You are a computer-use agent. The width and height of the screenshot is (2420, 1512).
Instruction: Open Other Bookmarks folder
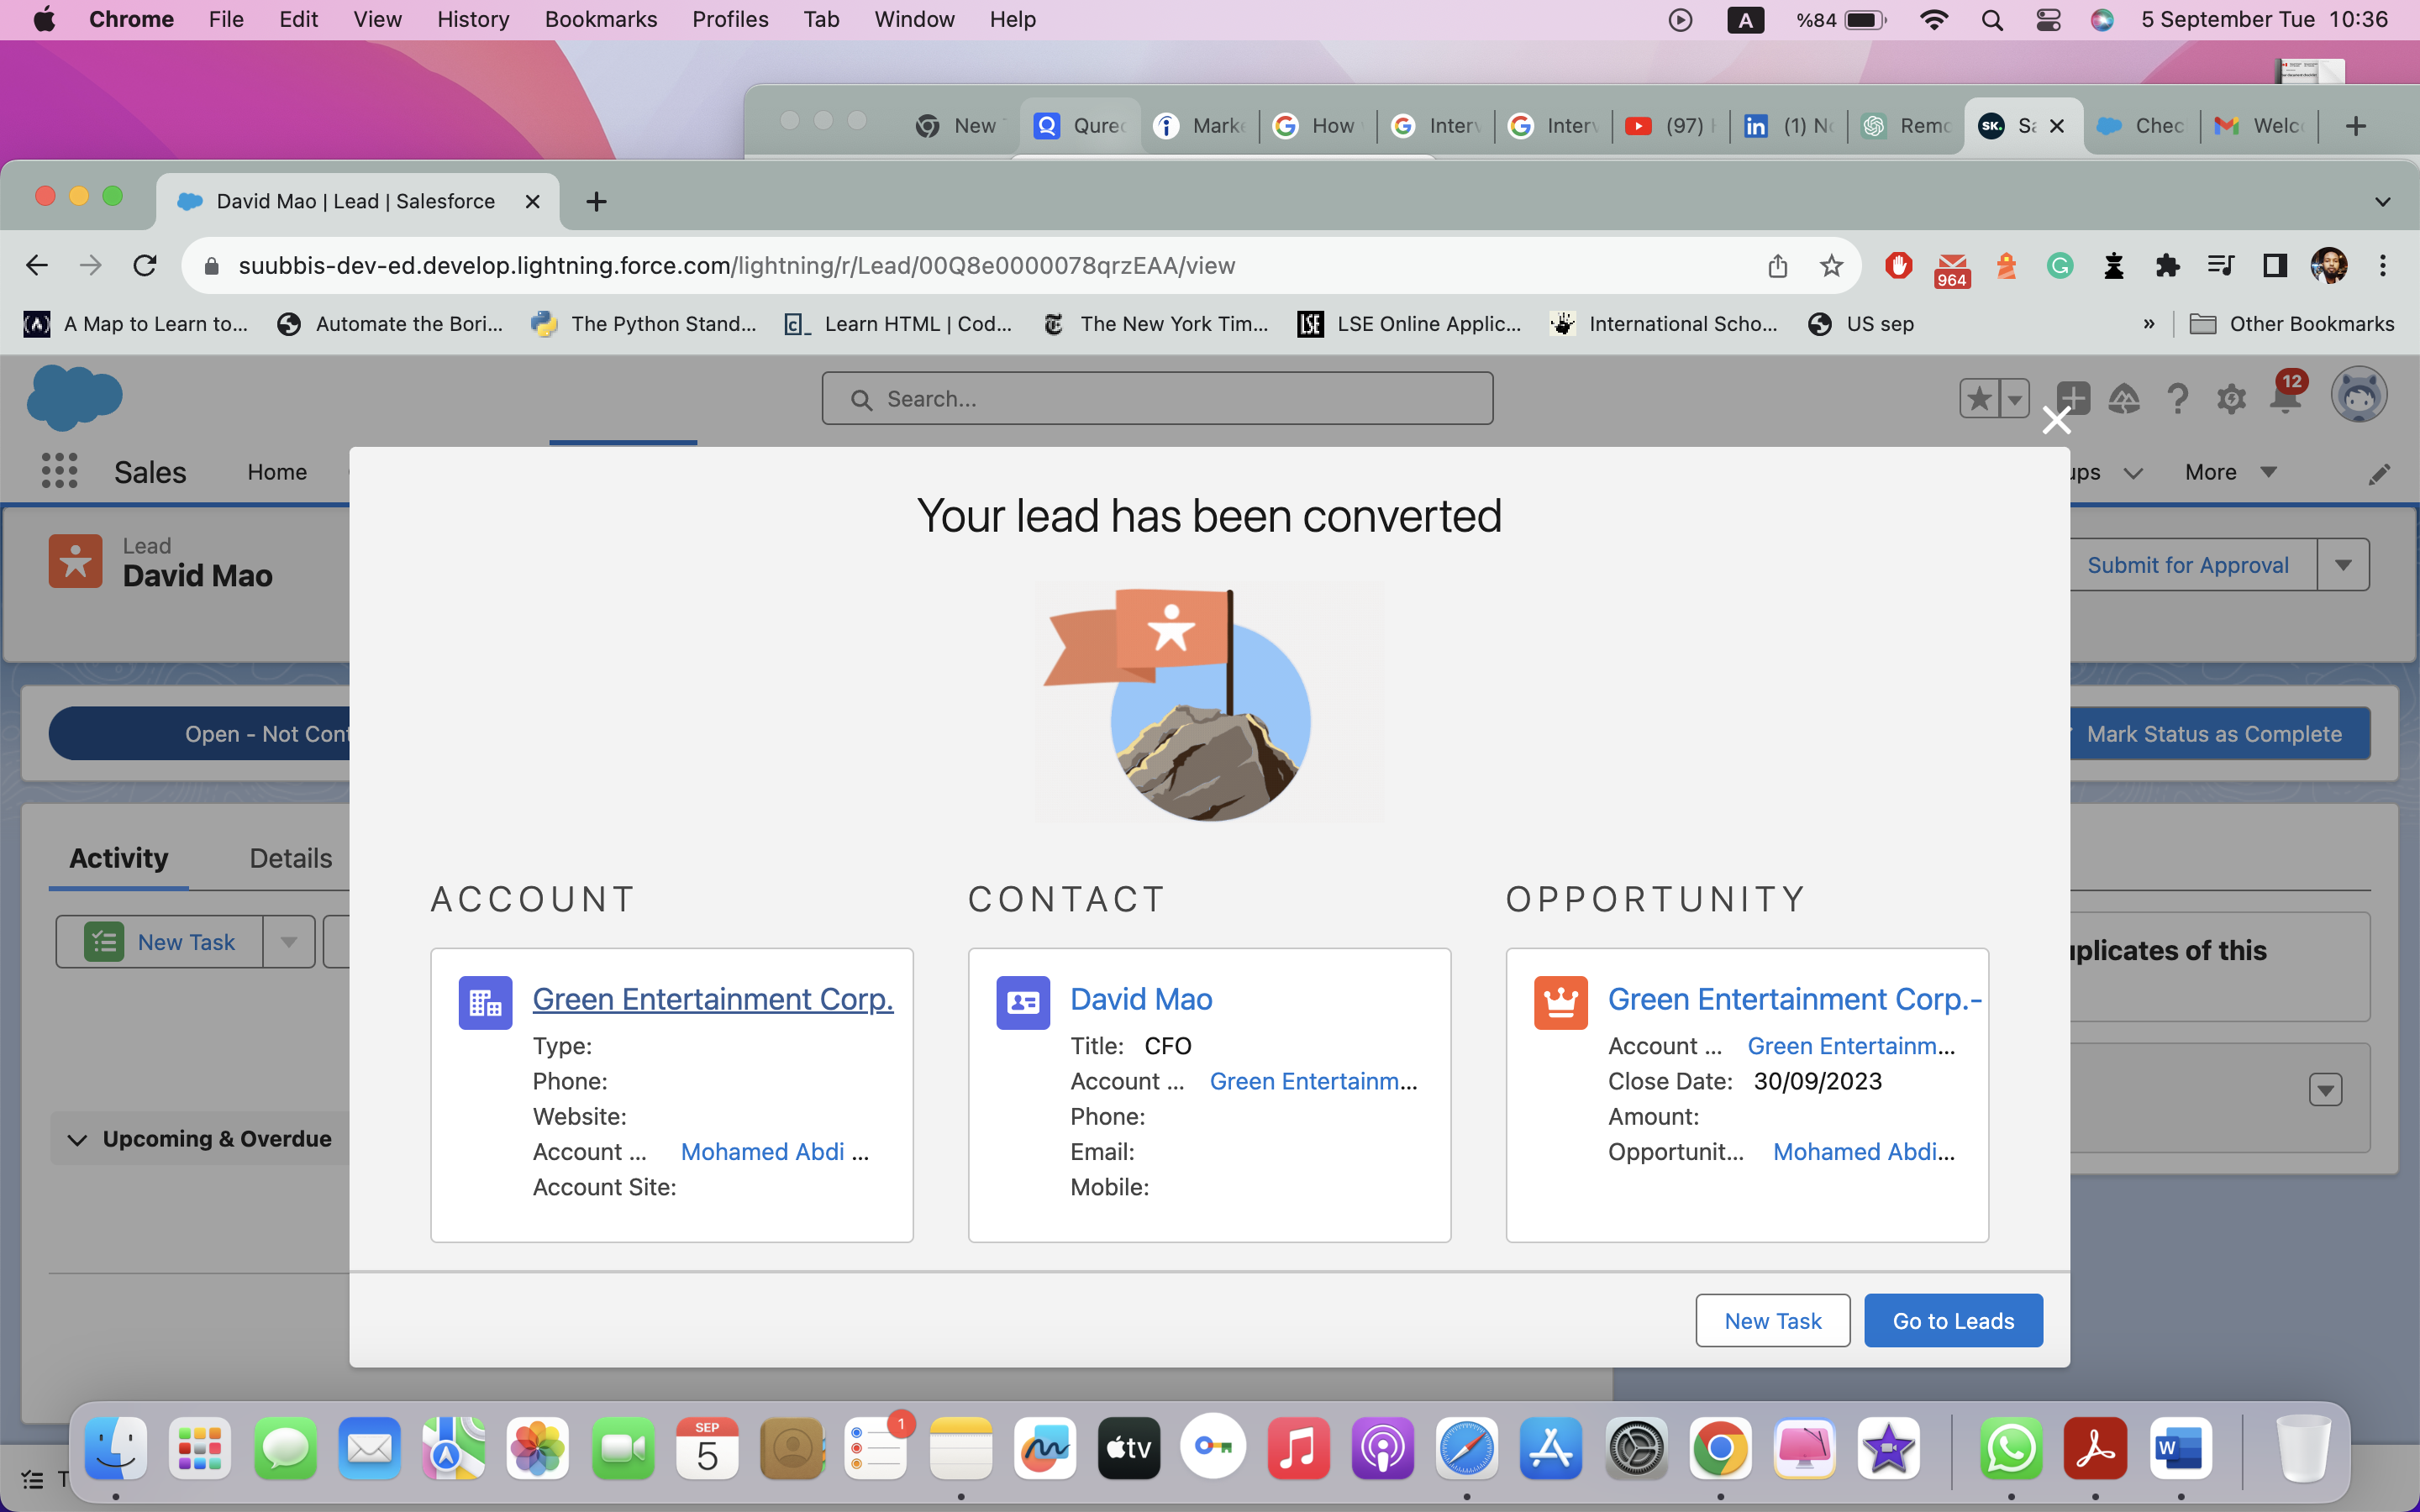pyautogui.click(x=2291, y=324)
